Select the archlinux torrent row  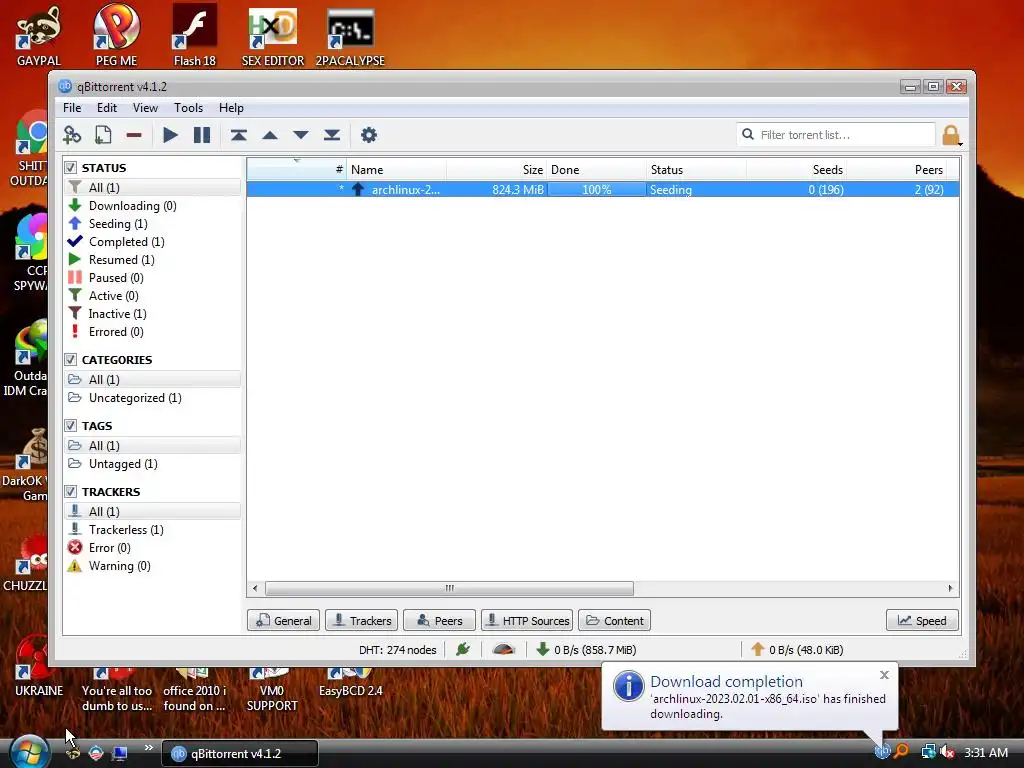click(603, 189)
